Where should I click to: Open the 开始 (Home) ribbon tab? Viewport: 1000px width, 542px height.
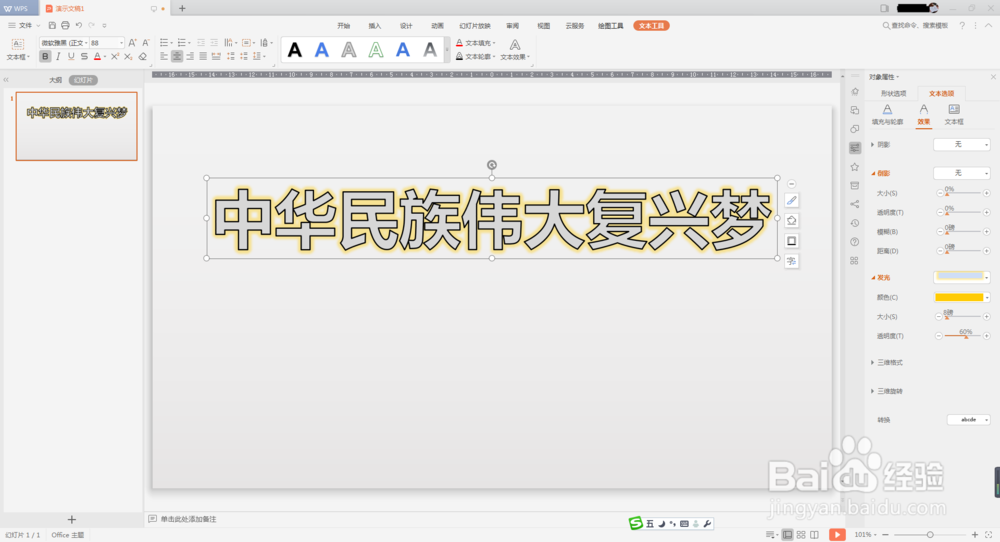point(344,26)
